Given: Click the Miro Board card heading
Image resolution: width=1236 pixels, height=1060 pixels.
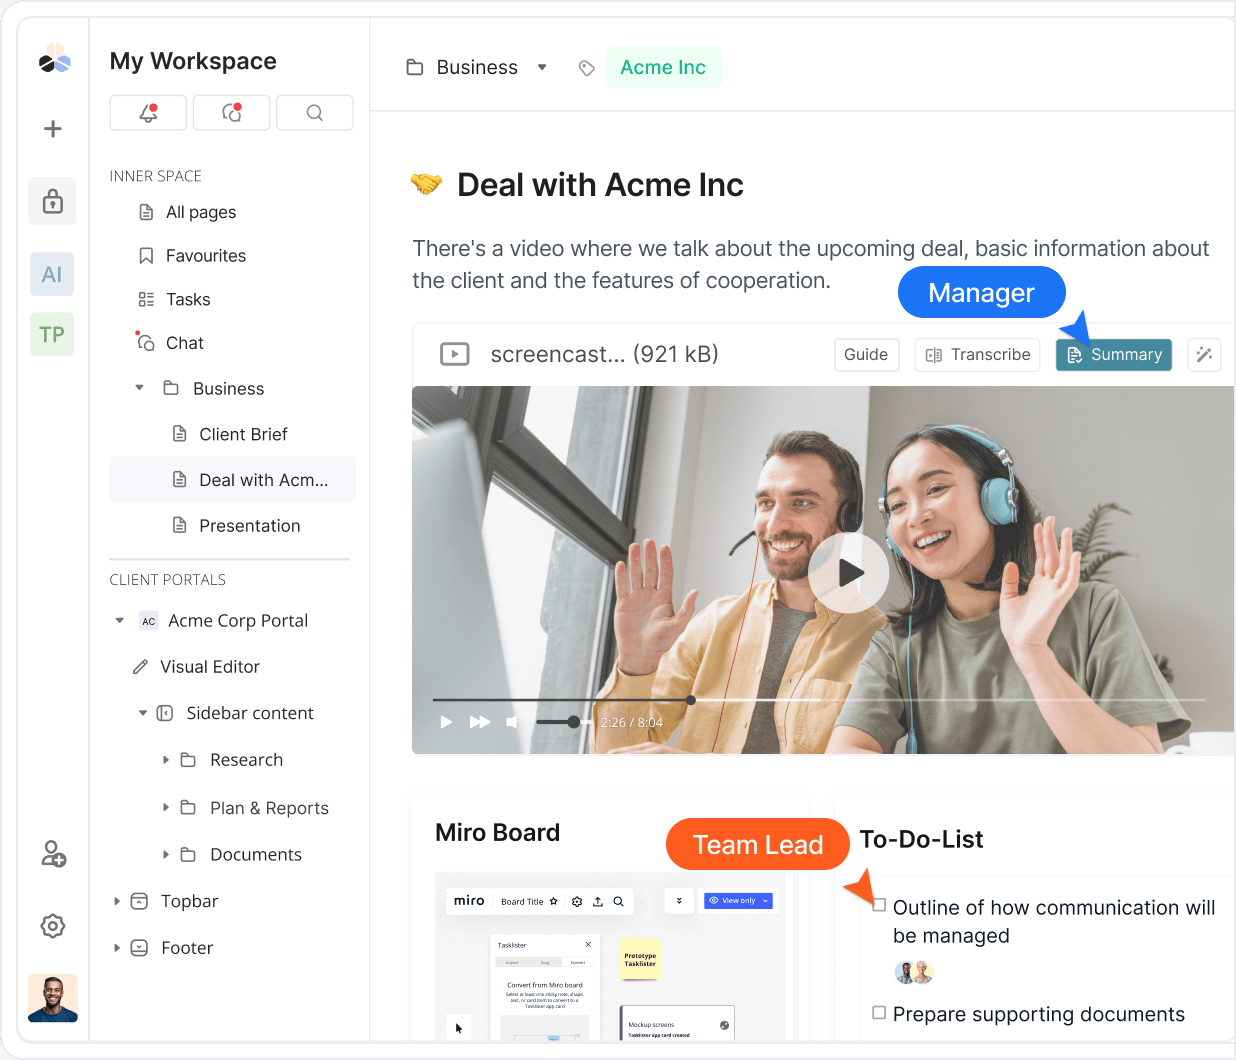Looking at the screenshot, I should (497, 832).
